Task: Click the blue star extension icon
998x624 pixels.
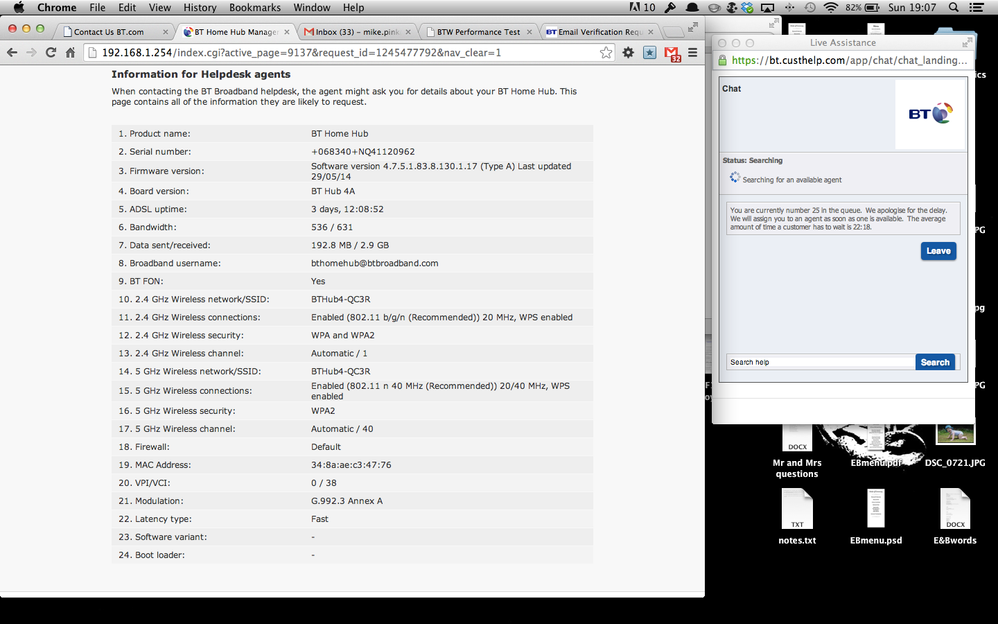Action: [649, 52]
